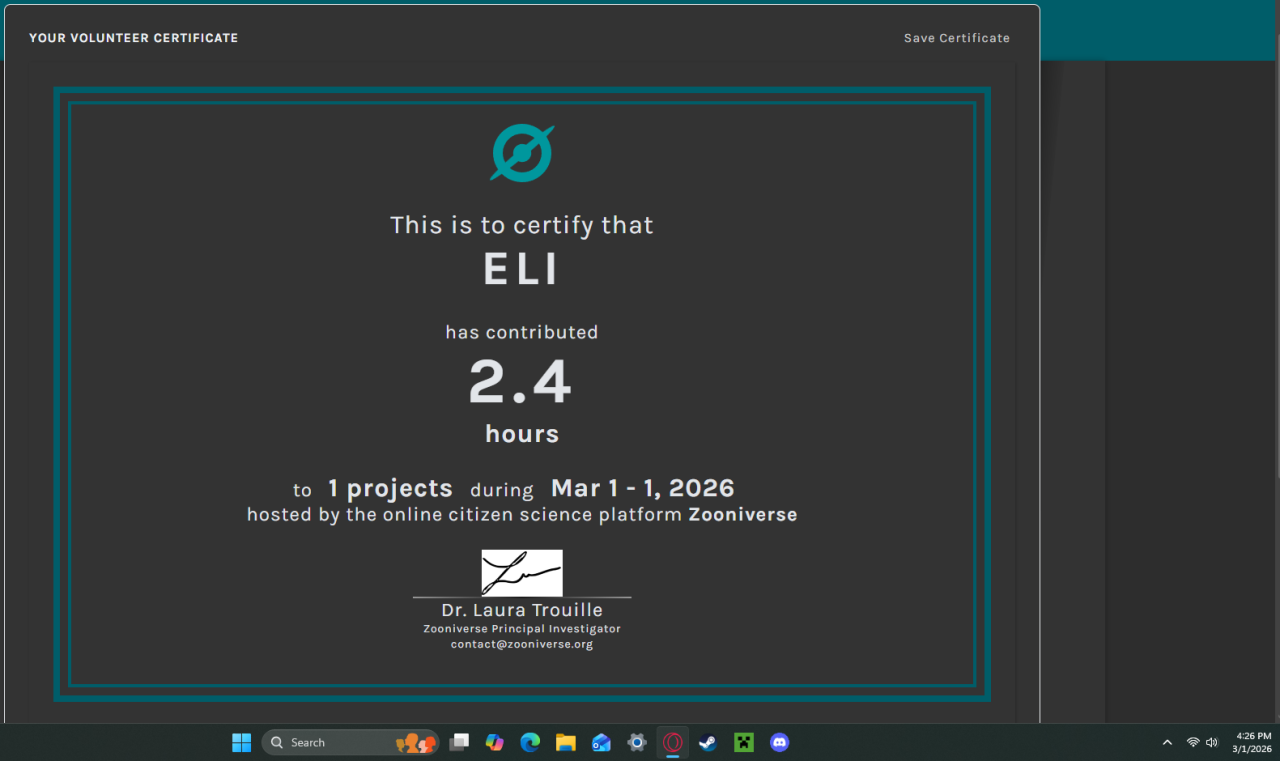Open Task View from the taskbar
Image resolution: width=1280 pixels, height=761 pixels.
(x=459, y=742)
